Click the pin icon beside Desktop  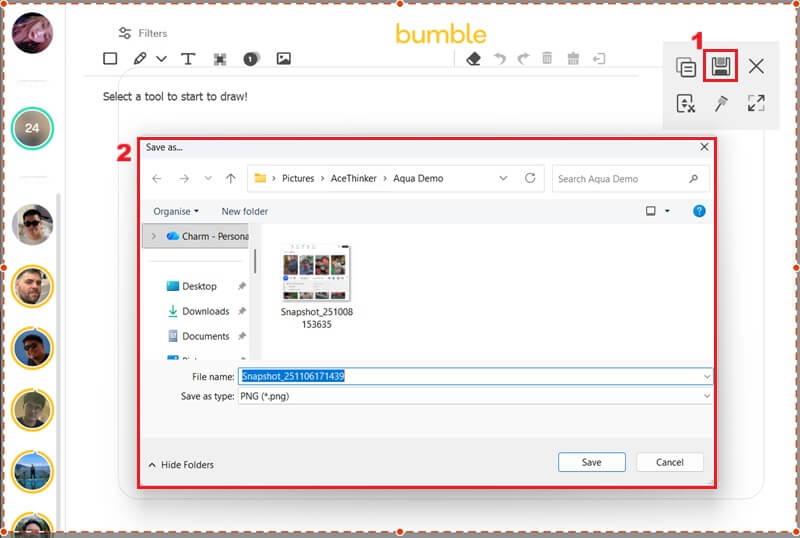tap(242, 286)
